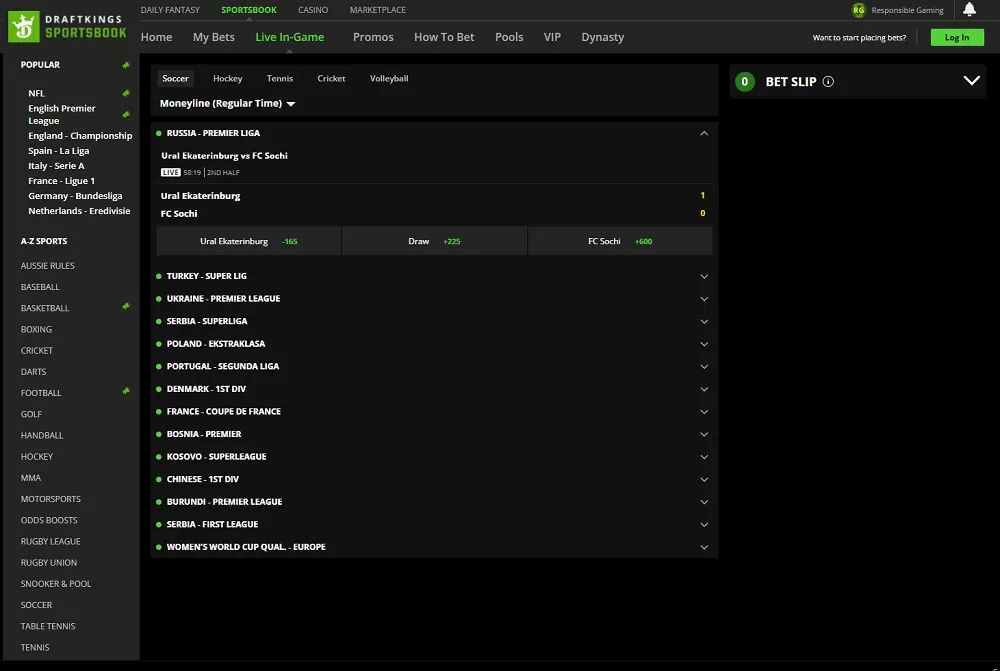
Task: Open Dynasty in main navigation
Action: tap(603, 37)
